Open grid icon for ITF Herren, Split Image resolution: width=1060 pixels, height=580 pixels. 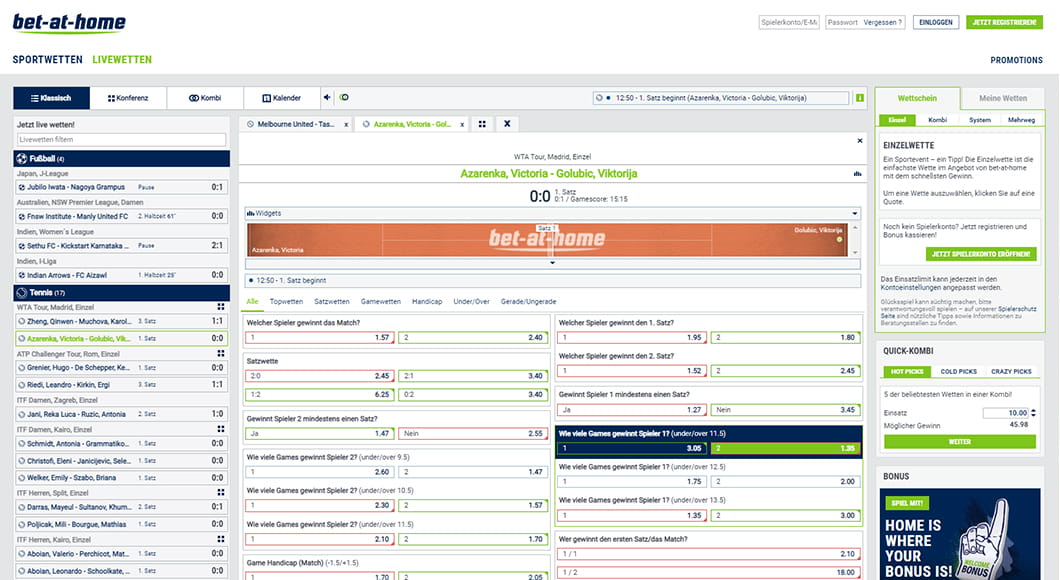[220, 493]
